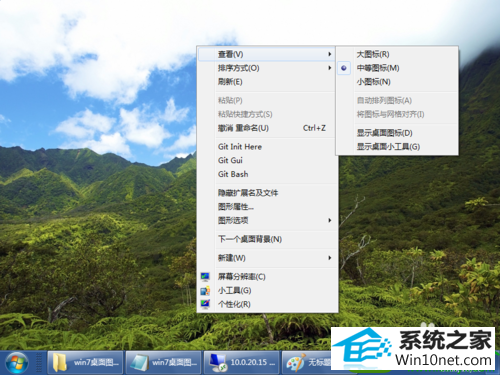Choose 刷新(E) from the context menu
500x375 pixels.
click(x=267, y=82)
